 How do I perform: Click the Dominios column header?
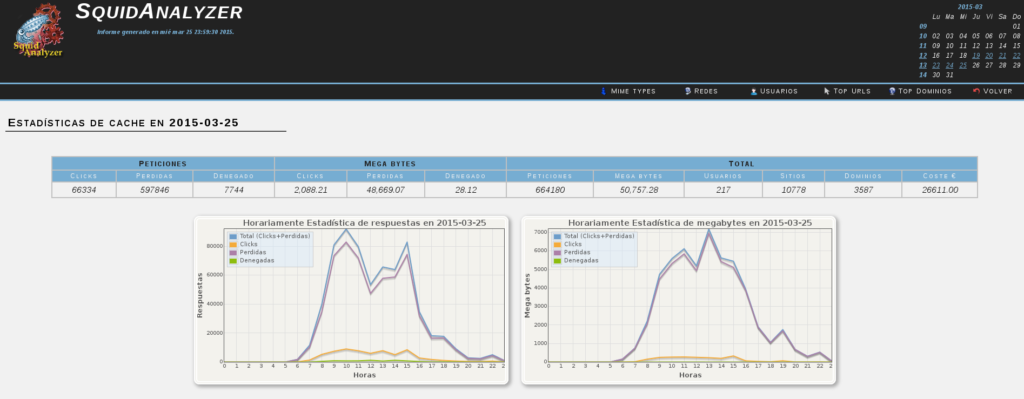click(x=863, y=176)
